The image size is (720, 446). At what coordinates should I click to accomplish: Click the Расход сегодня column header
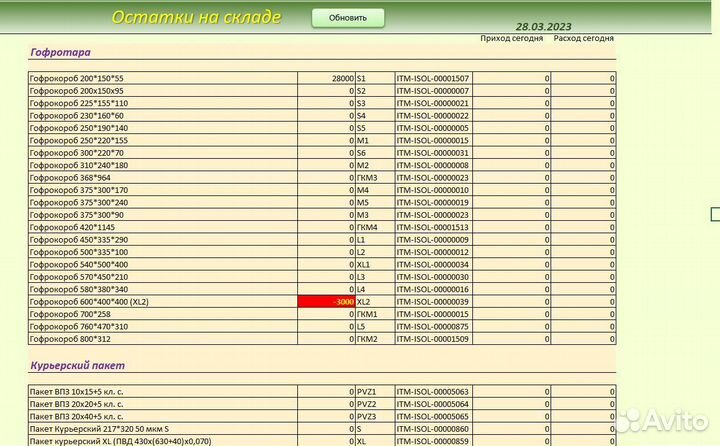[583, 38]
